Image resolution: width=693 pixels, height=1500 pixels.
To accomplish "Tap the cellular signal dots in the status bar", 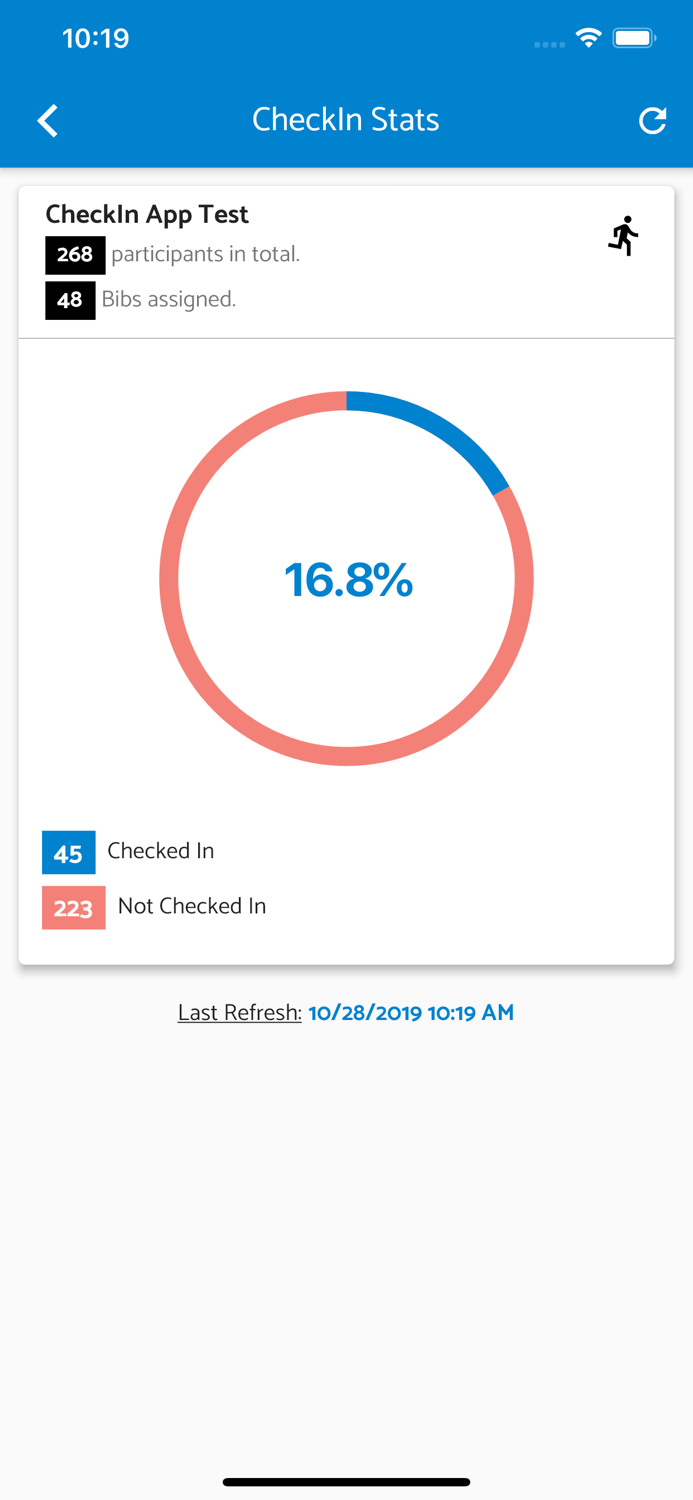I will 549,44.
